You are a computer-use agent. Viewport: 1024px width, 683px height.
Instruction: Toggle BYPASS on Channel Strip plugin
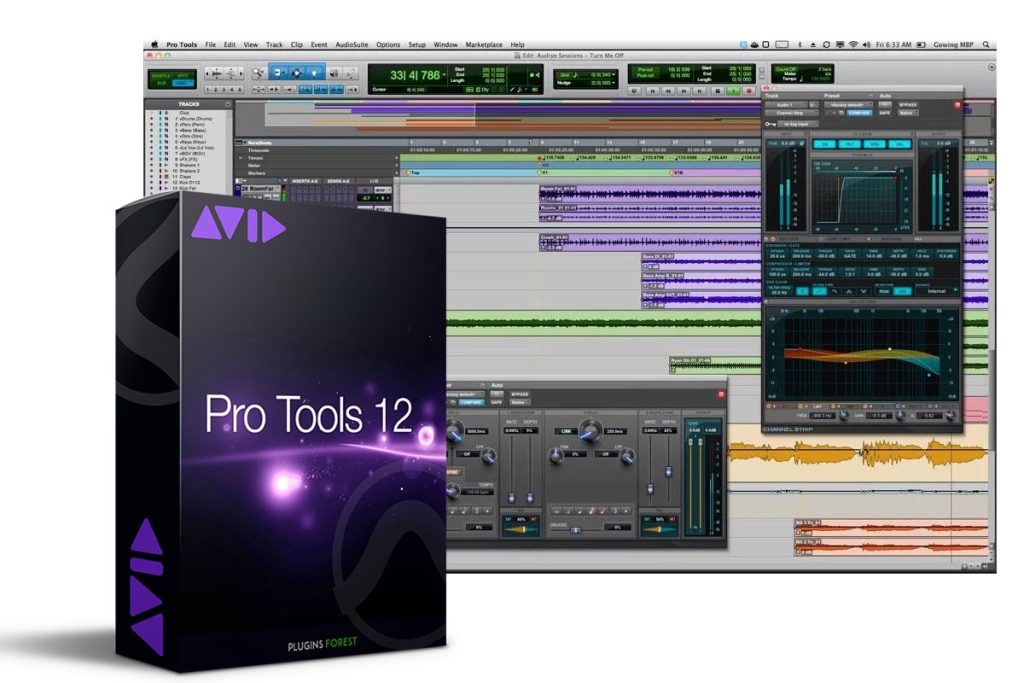pyautogui.click(x=909, y=105)
